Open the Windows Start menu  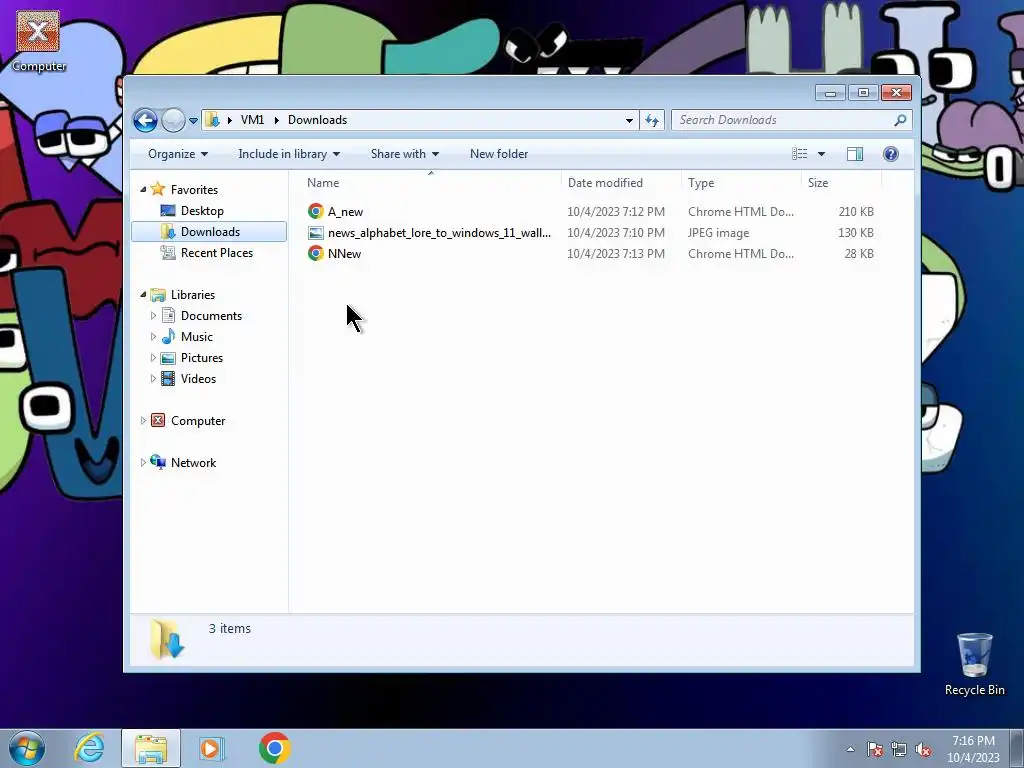(x=26, y=748)
